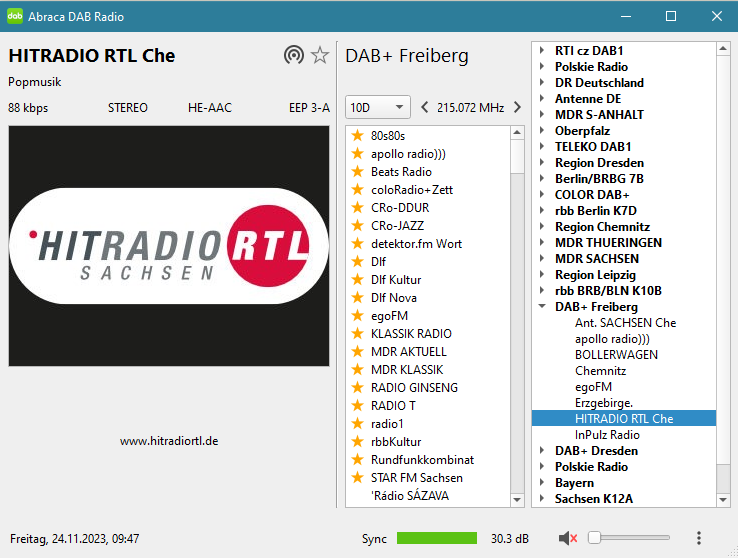738x558 pixels.
Task: Click the HITRADIO RTL Sachsen logo image
Action: click(169, 246)
